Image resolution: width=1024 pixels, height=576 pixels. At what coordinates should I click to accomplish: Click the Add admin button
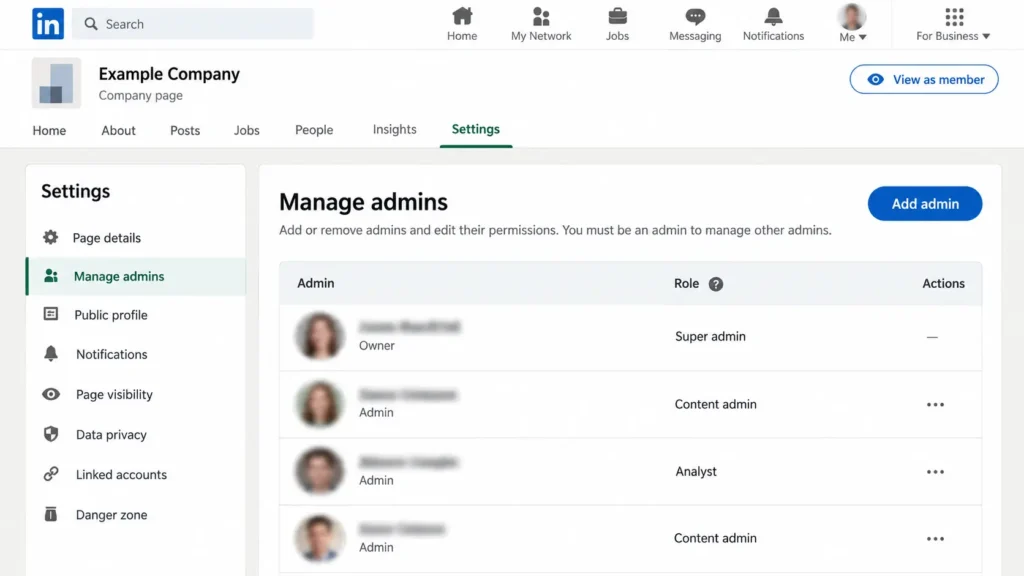pos(925,204)
